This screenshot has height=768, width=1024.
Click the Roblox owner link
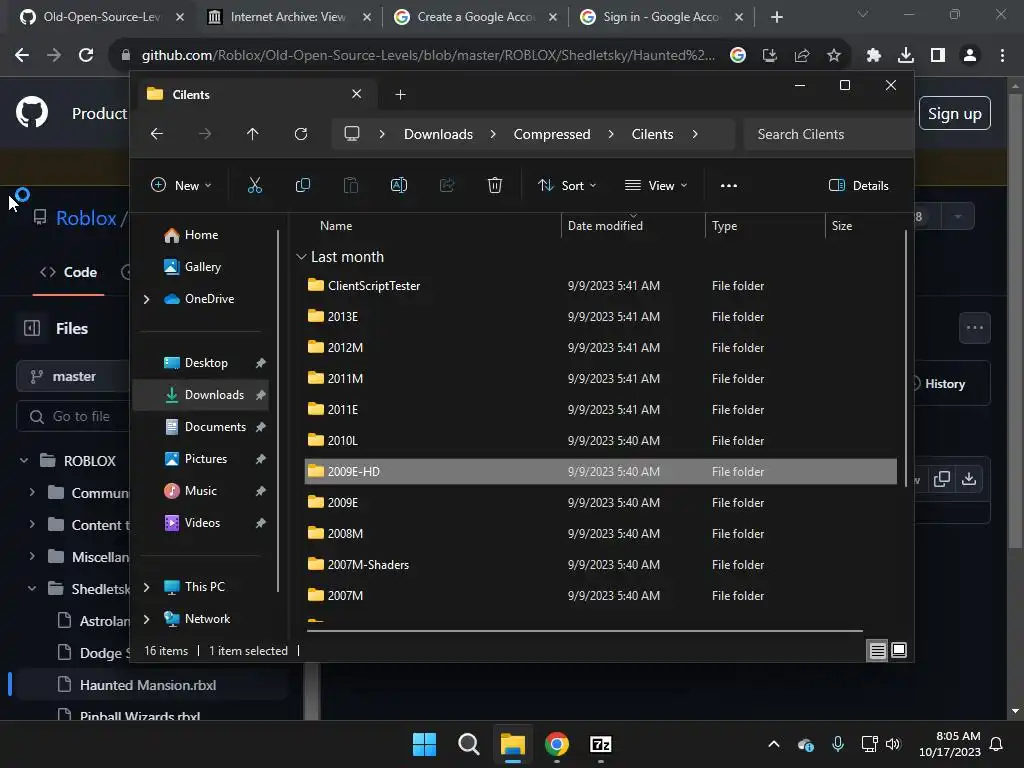[86, 218]
